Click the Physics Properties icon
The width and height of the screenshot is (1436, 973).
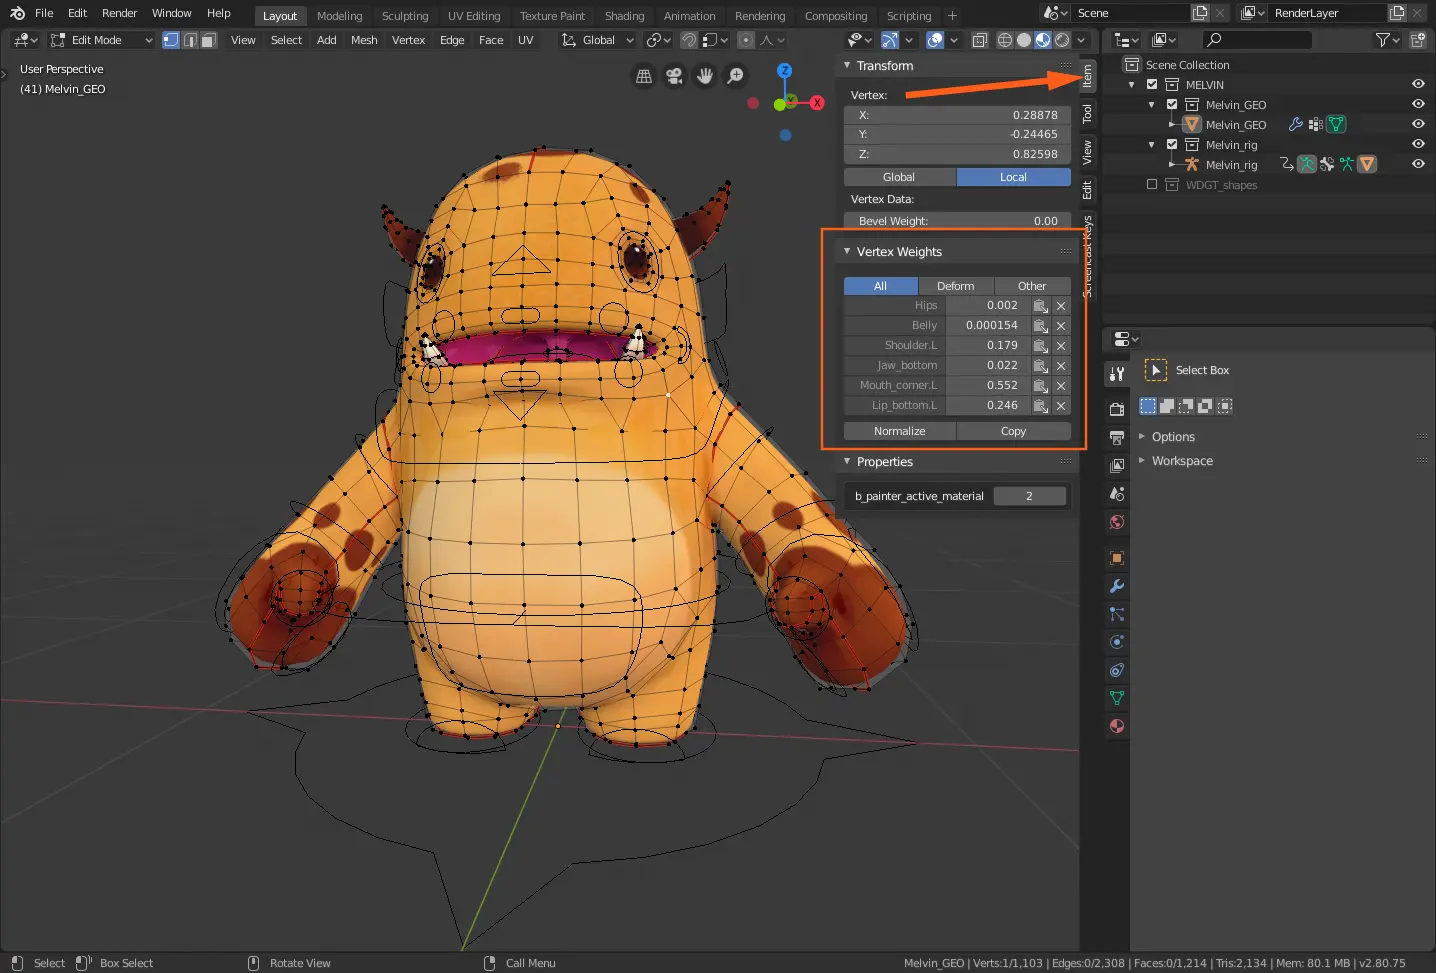coord(1117,641)
